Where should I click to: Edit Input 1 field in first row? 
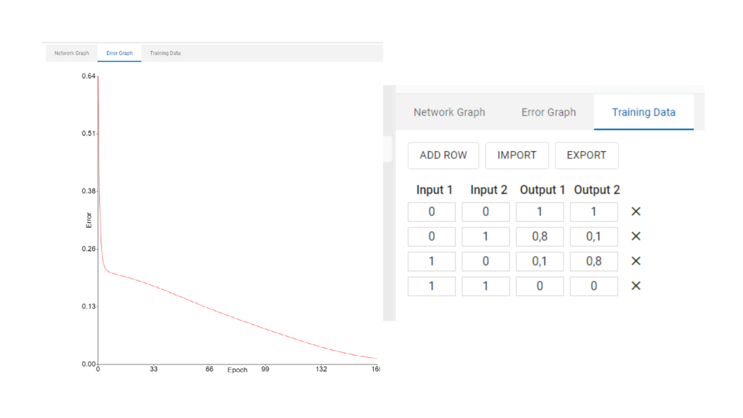coord(432,212)
